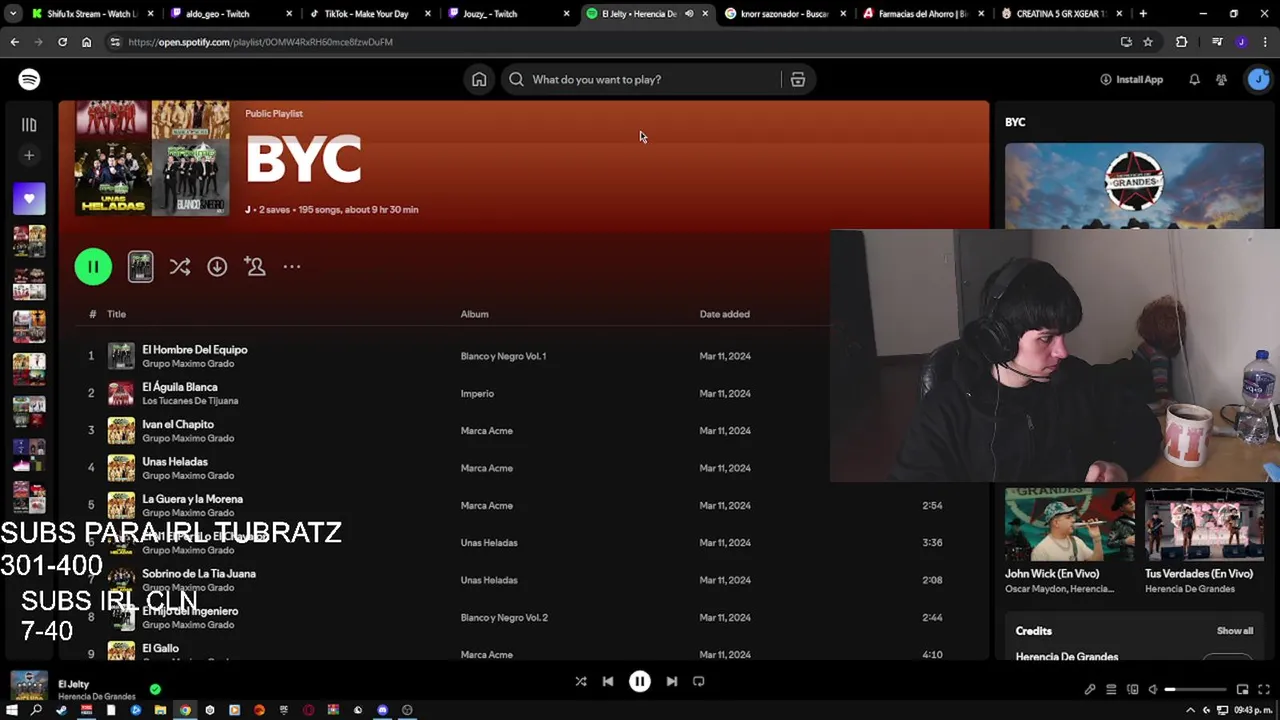Open album Blanco y Negro Vol. 1
Image resolution: width=1280 pixels, height=720 pixels.
click(x=503, y=356)
